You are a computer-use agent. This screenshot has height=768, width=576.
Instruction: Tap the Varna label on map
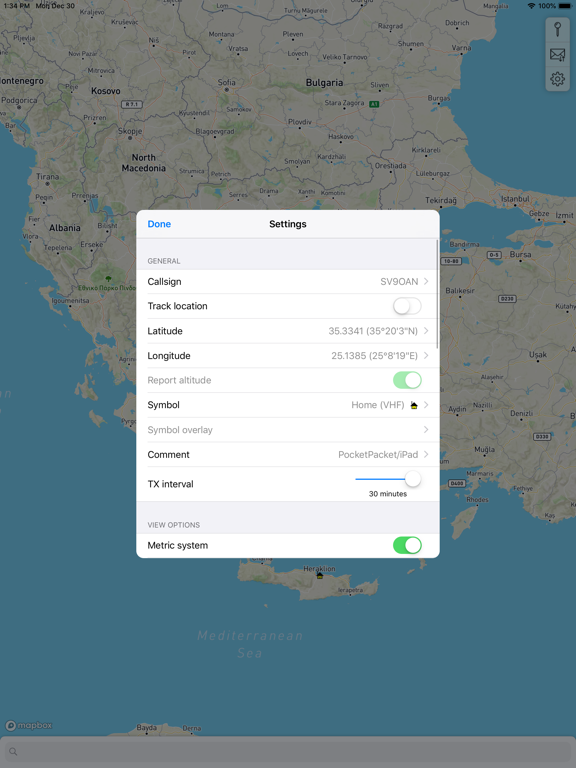(461, 48)
